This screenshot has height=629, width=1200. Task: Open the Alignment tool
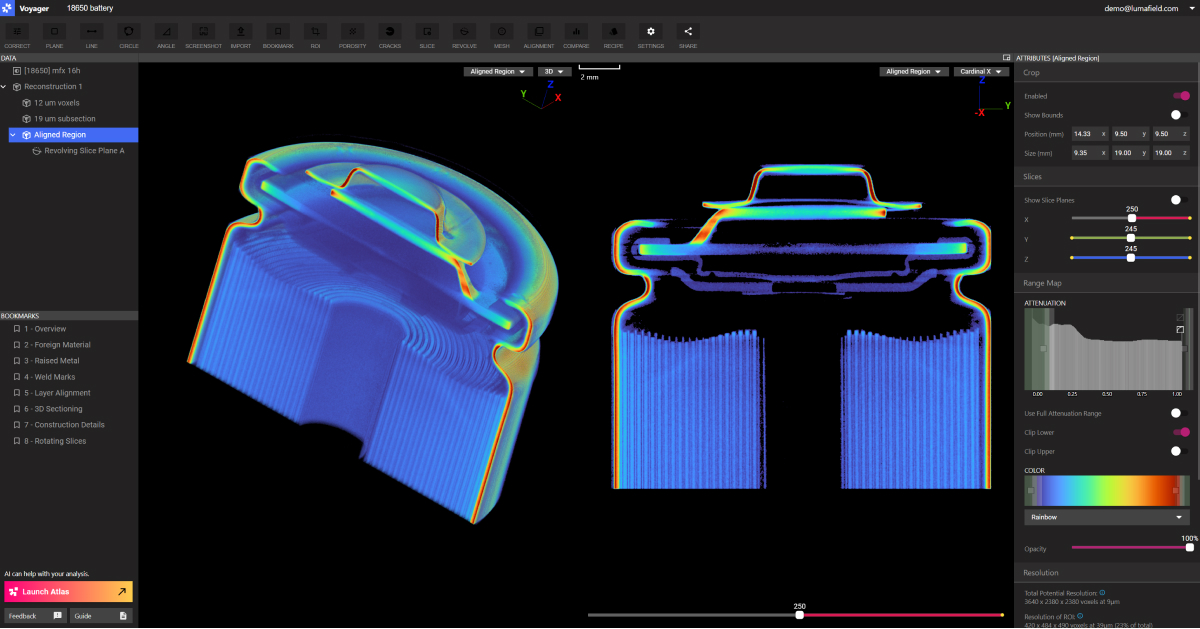pos(538,35)
